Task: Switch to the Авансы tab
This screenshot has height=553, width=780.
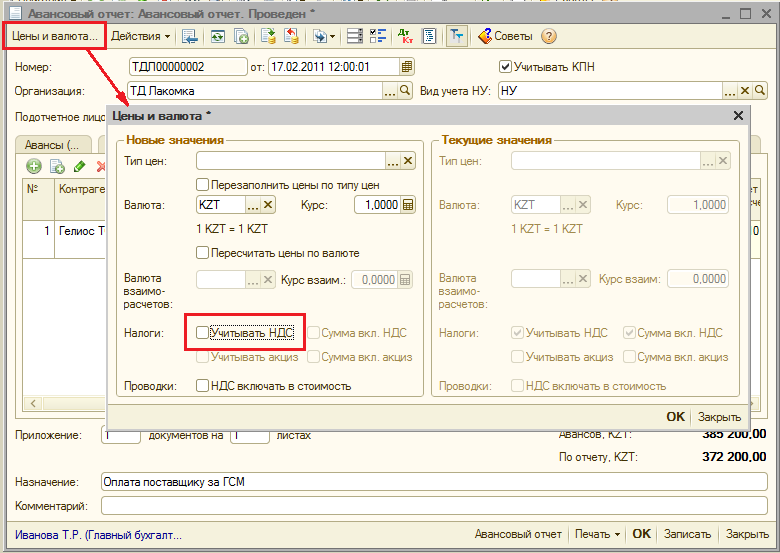Action: click(x=50, y=145)
